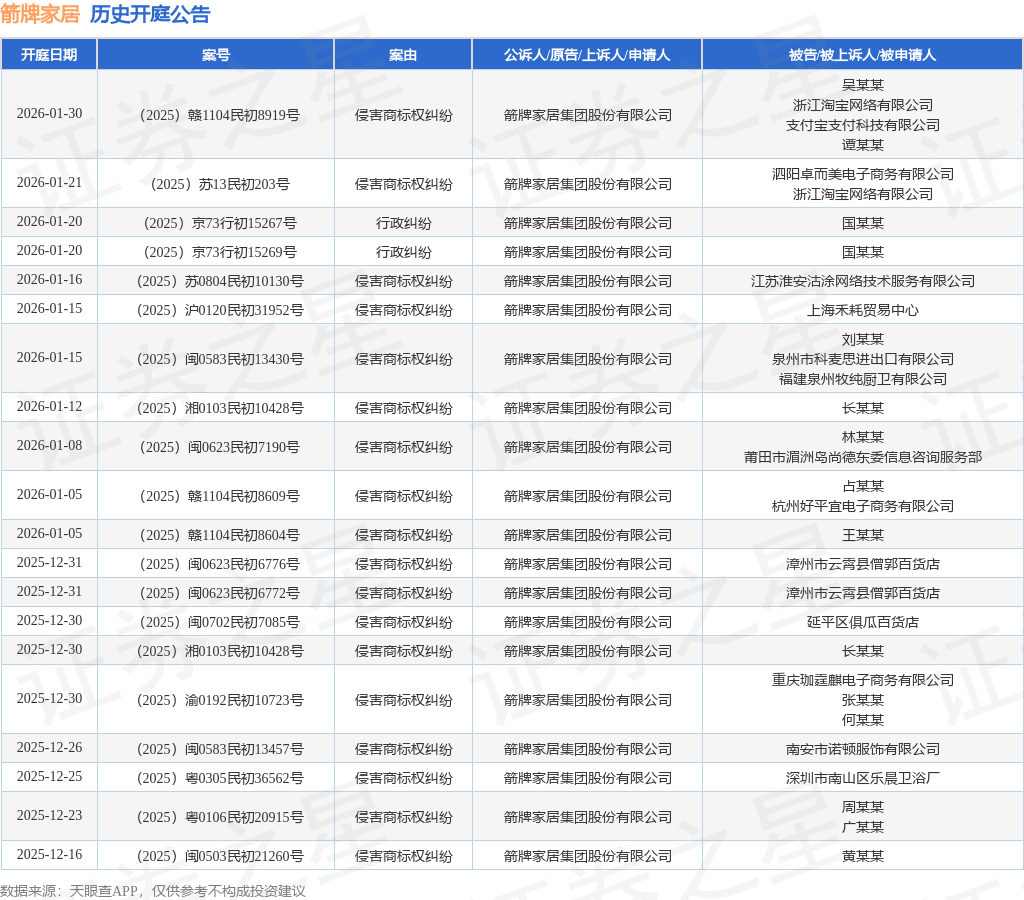Click defendant 莆田市湄洲岛尚德东委信息咨询服务部

tap(863, 457)
